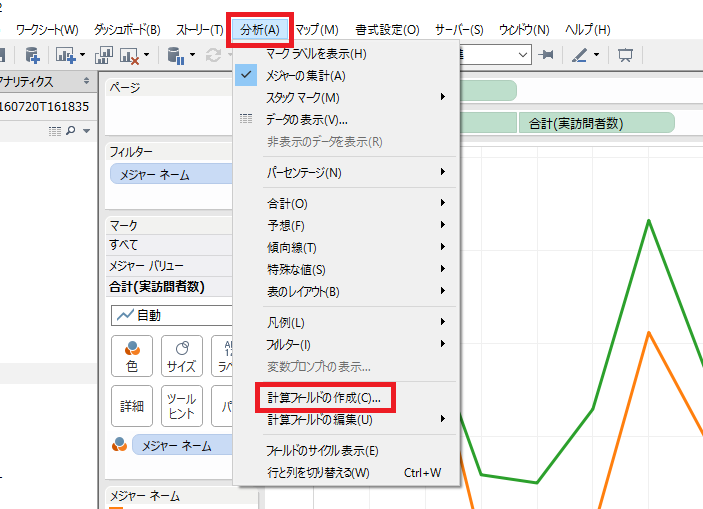Click the data pane sort arrows

pyautogui.click(x=86, y=81)
